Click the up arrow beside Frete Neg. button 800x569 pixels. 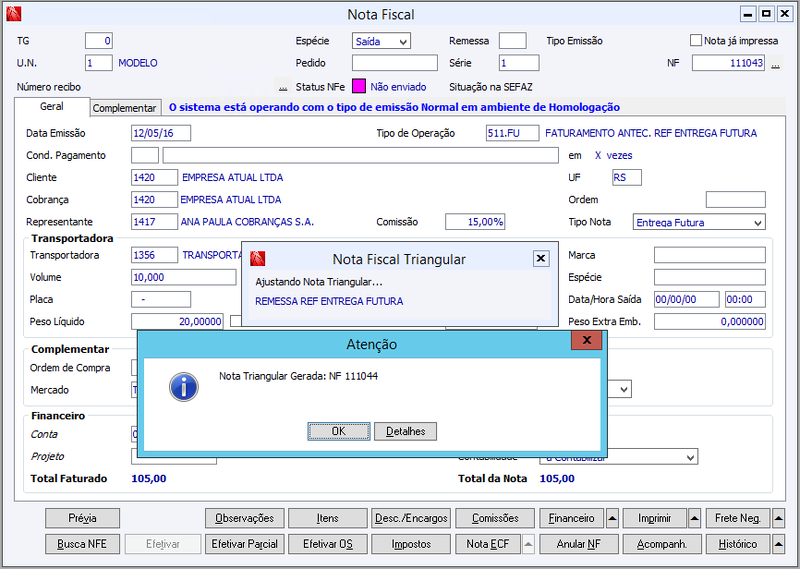click(778, 518)
